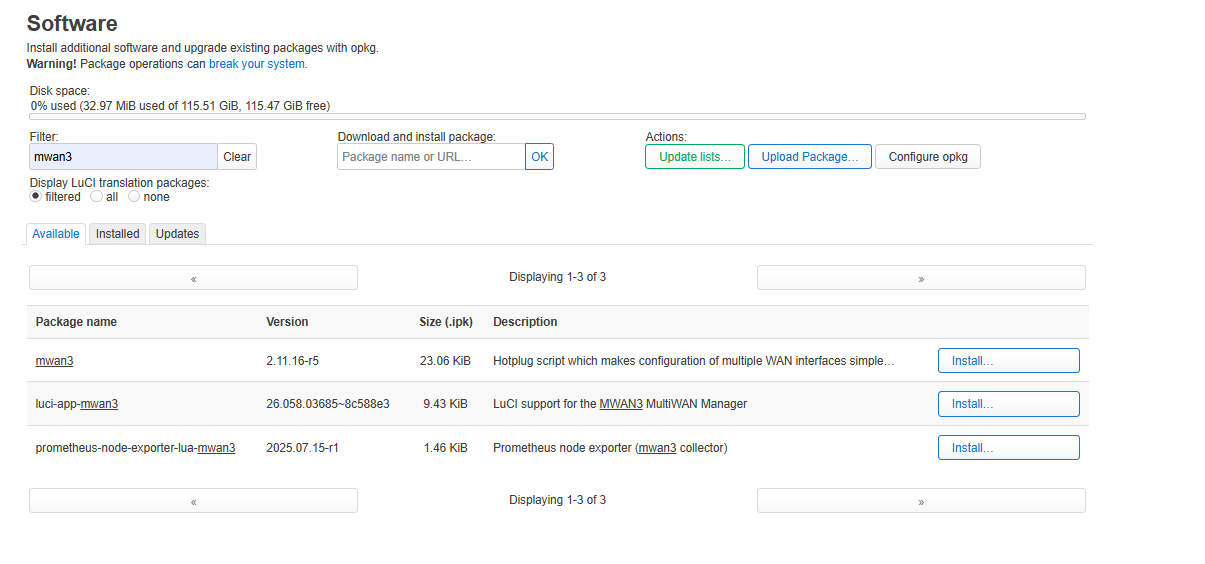Follow the 'break your system' link
Image resolution: width=1205 pixels, height=564 pixels.
pos(257,64)
